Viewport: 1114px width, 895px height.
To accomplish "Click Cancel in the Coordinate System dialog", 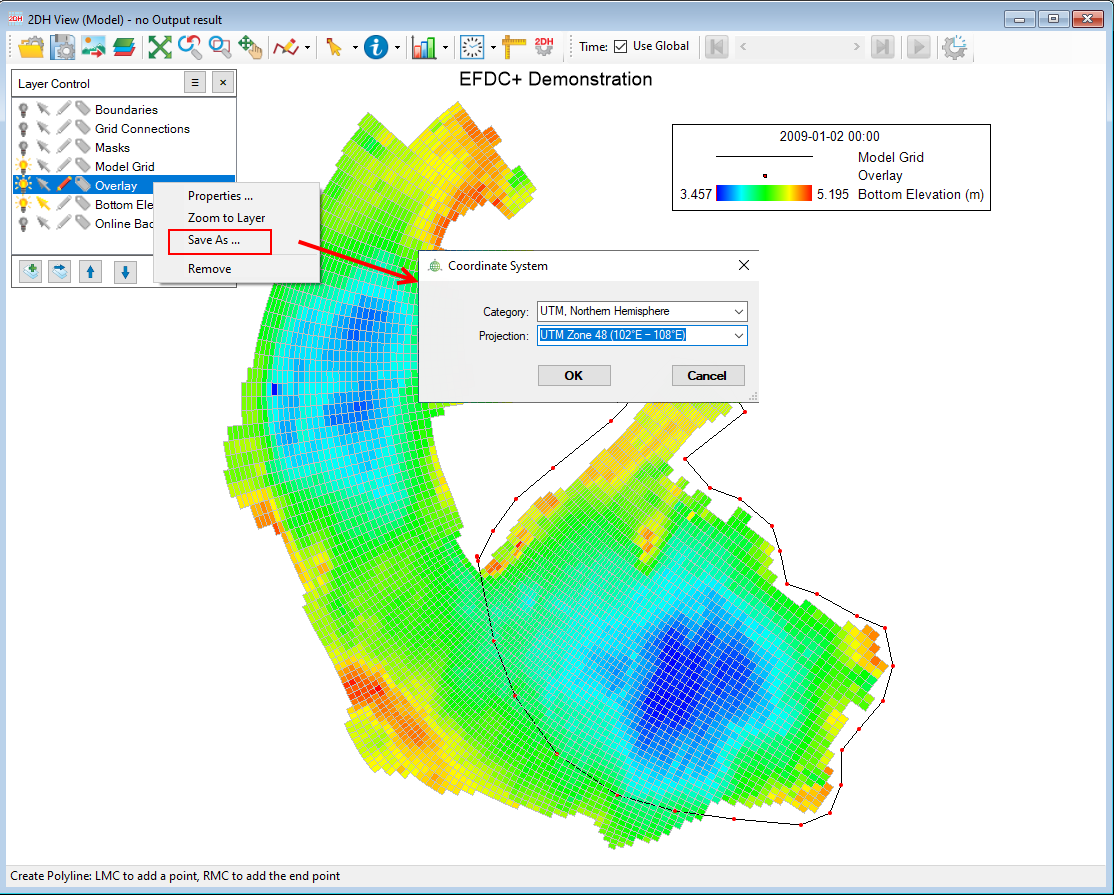I will tap(708, 375).
